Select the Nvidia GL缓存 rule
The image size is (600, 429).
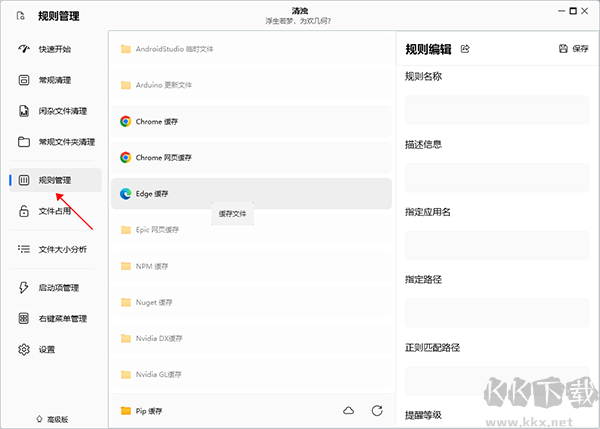(x=251, y=374)
